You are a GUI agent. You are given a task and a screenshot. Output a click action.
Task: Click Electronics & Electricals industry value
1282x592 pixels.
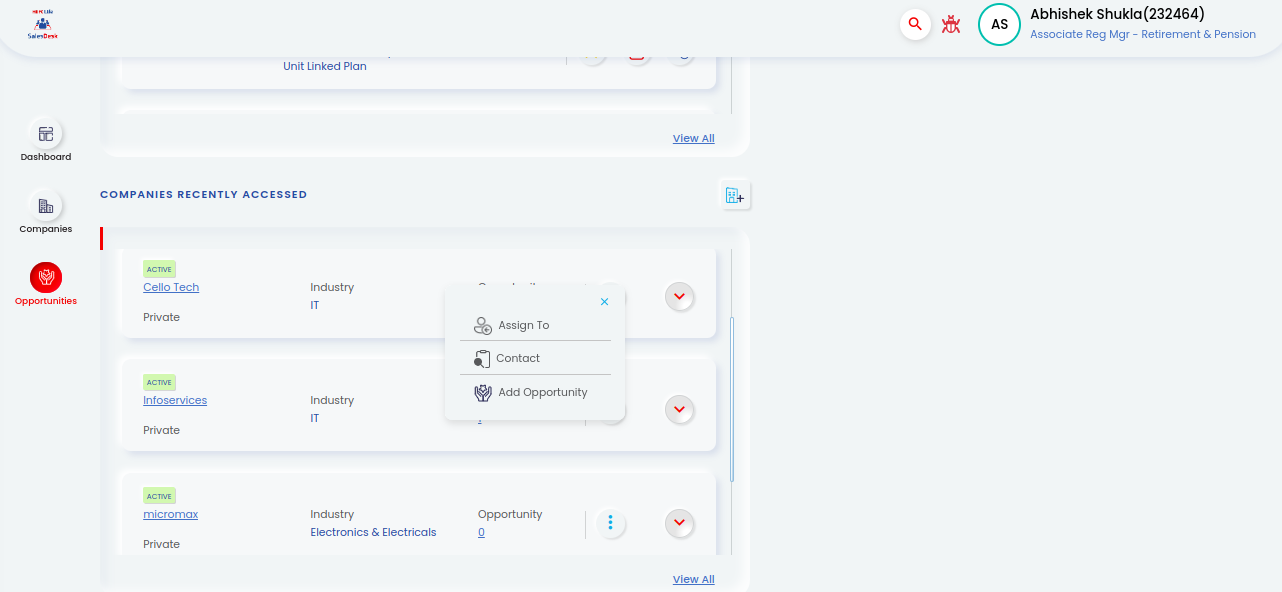[x=373, y=532]
